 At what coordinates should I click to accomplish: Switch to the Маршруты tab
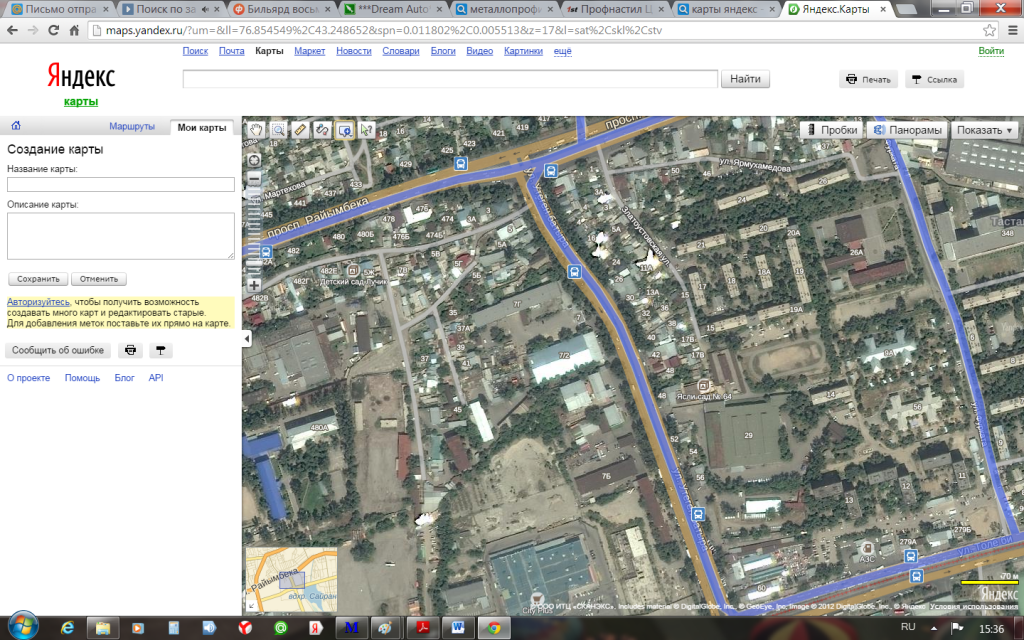coord(132,127)
